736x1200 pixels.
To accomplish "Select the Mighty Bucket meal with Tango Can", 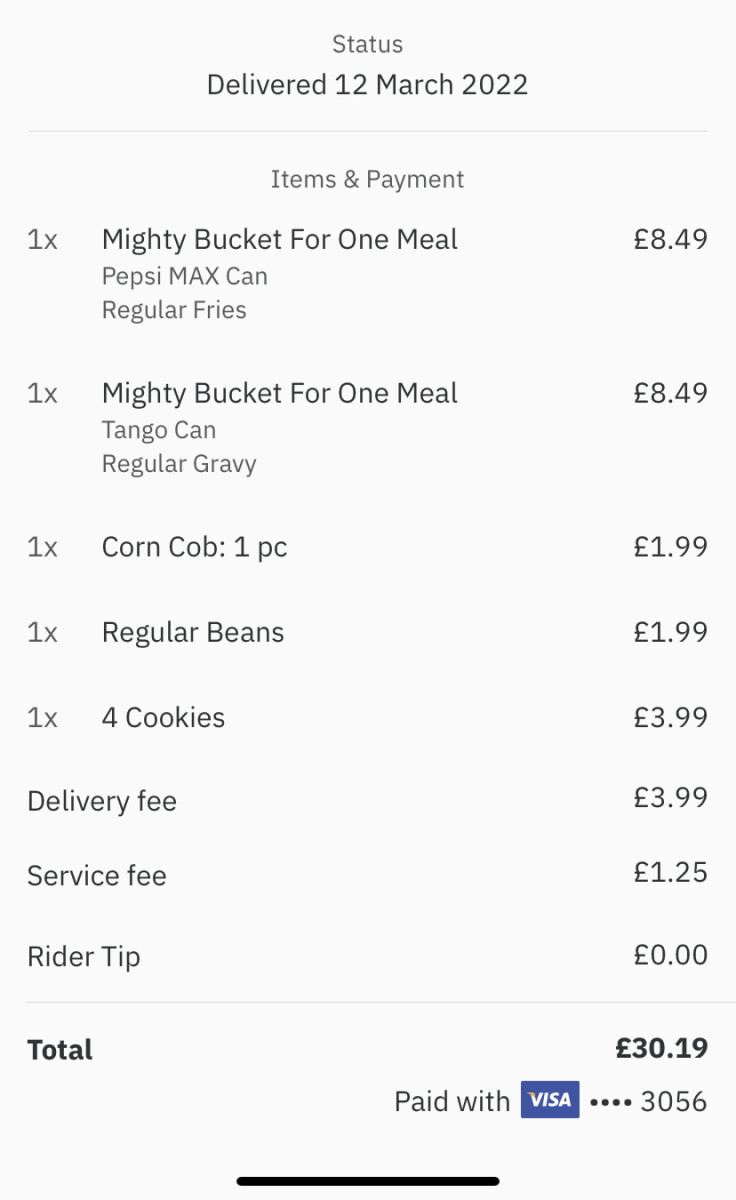I will [280, 393].
